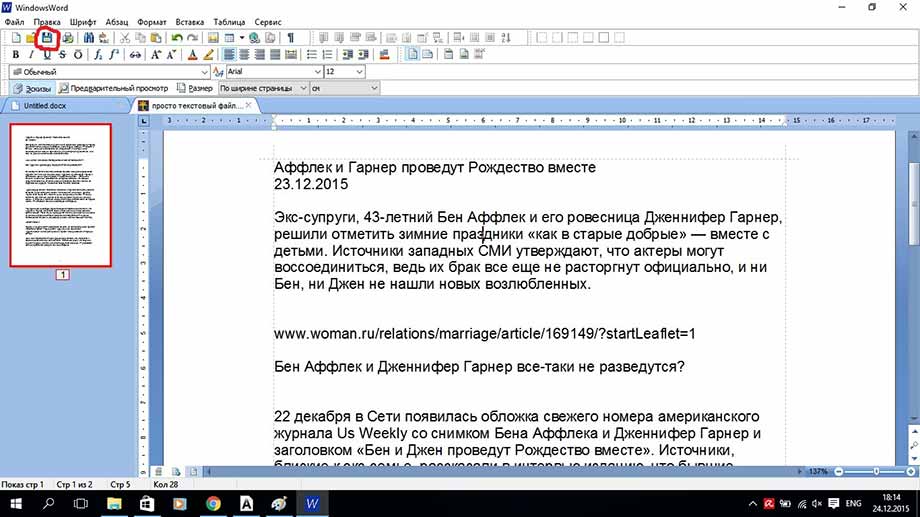Open the style icon next to font box
The height and width of the screenshot is (517, 920).
(x=218, y=72)
